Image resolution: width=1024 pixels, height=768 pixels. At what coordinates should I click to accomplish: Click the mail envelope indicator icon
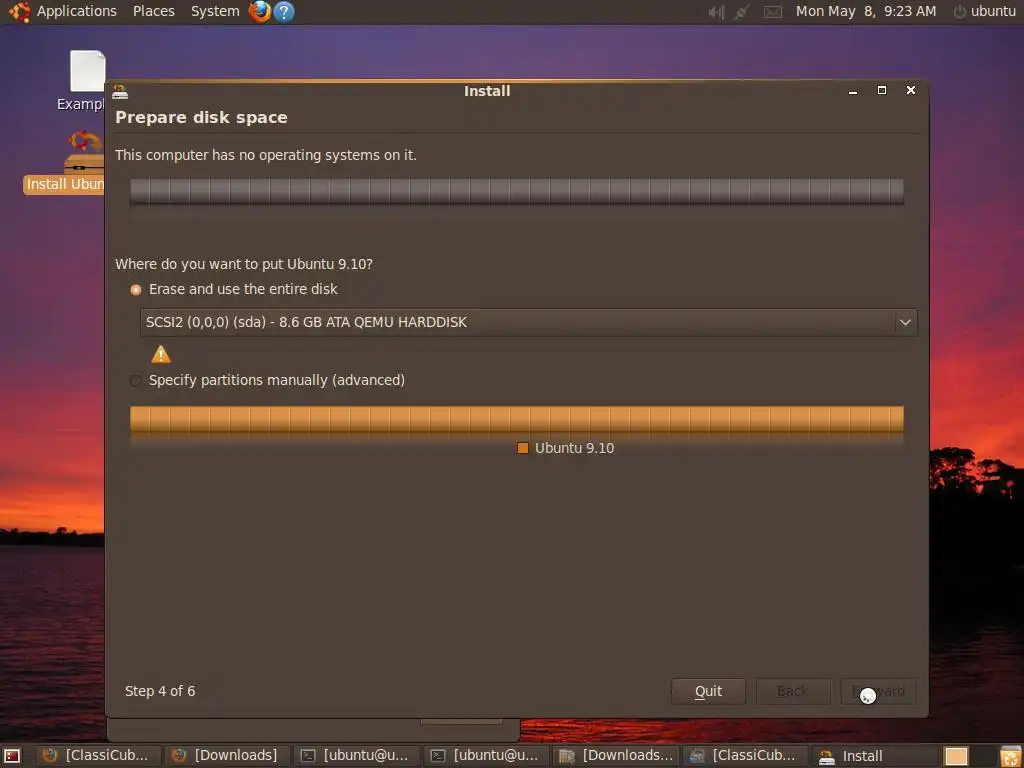(x=773, y=12)
